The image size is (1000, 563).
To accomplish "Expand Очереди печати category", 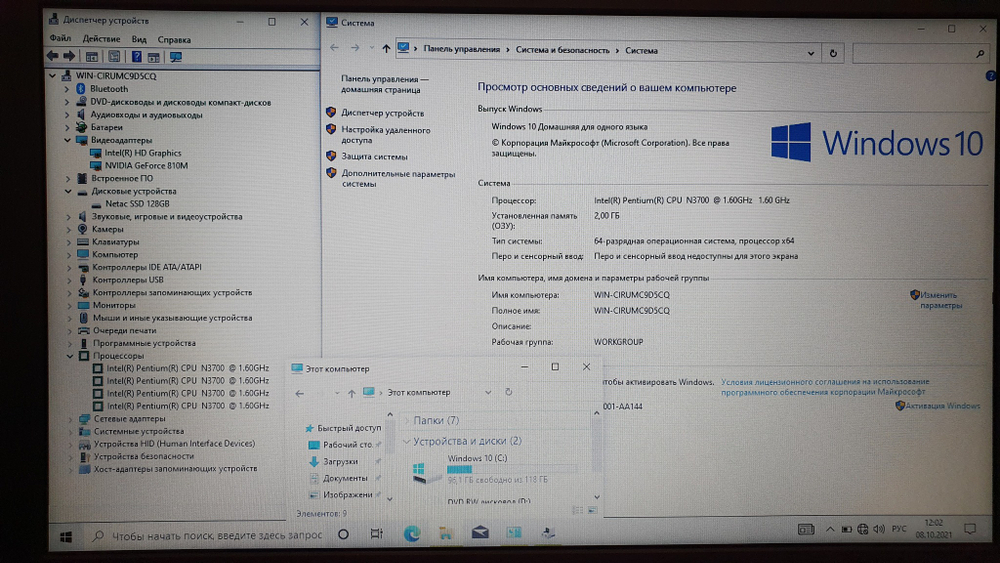I will click(70, 330).
